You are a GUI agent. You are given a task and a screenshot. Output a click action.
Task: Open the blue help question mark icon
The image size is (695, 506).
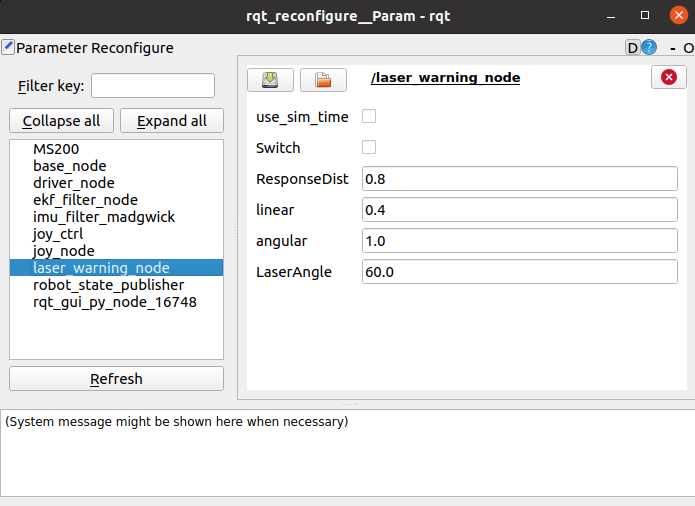tap(649, 47)
